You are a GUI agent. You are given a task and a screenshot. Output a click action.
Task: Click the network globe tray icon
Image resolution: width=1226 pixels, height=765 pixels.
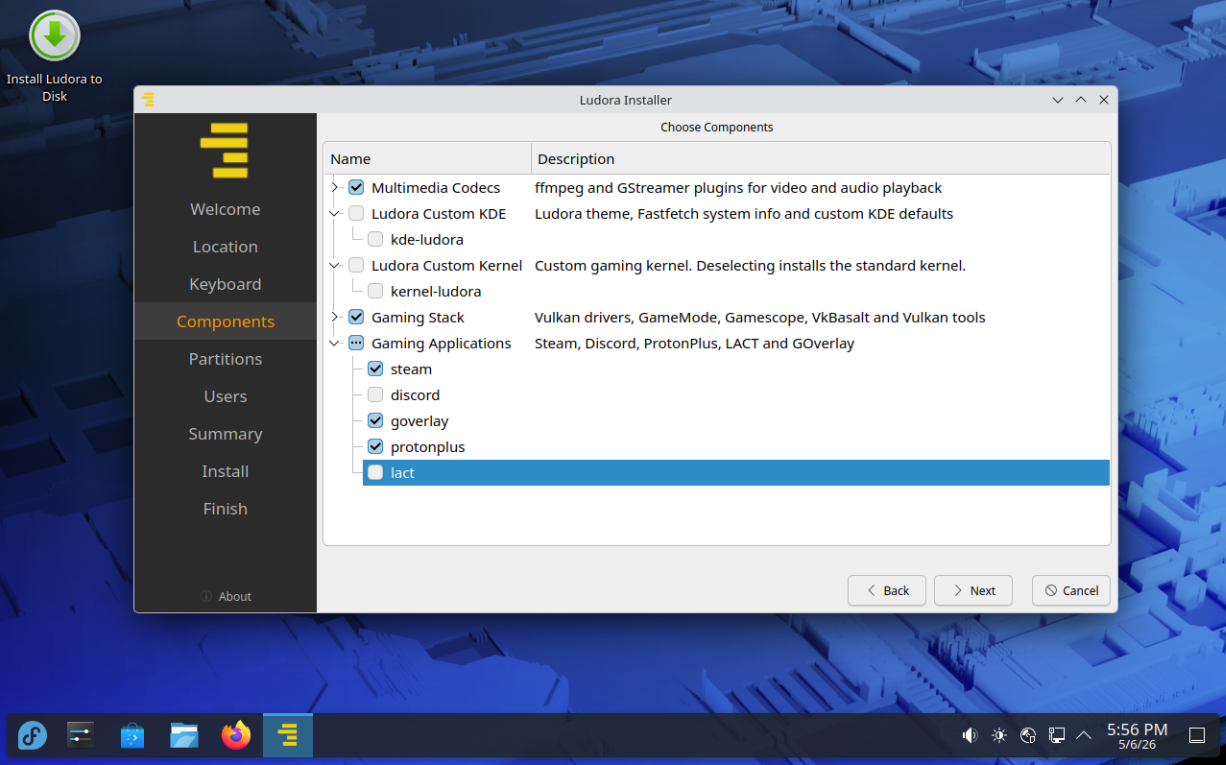click(1027, 736)
